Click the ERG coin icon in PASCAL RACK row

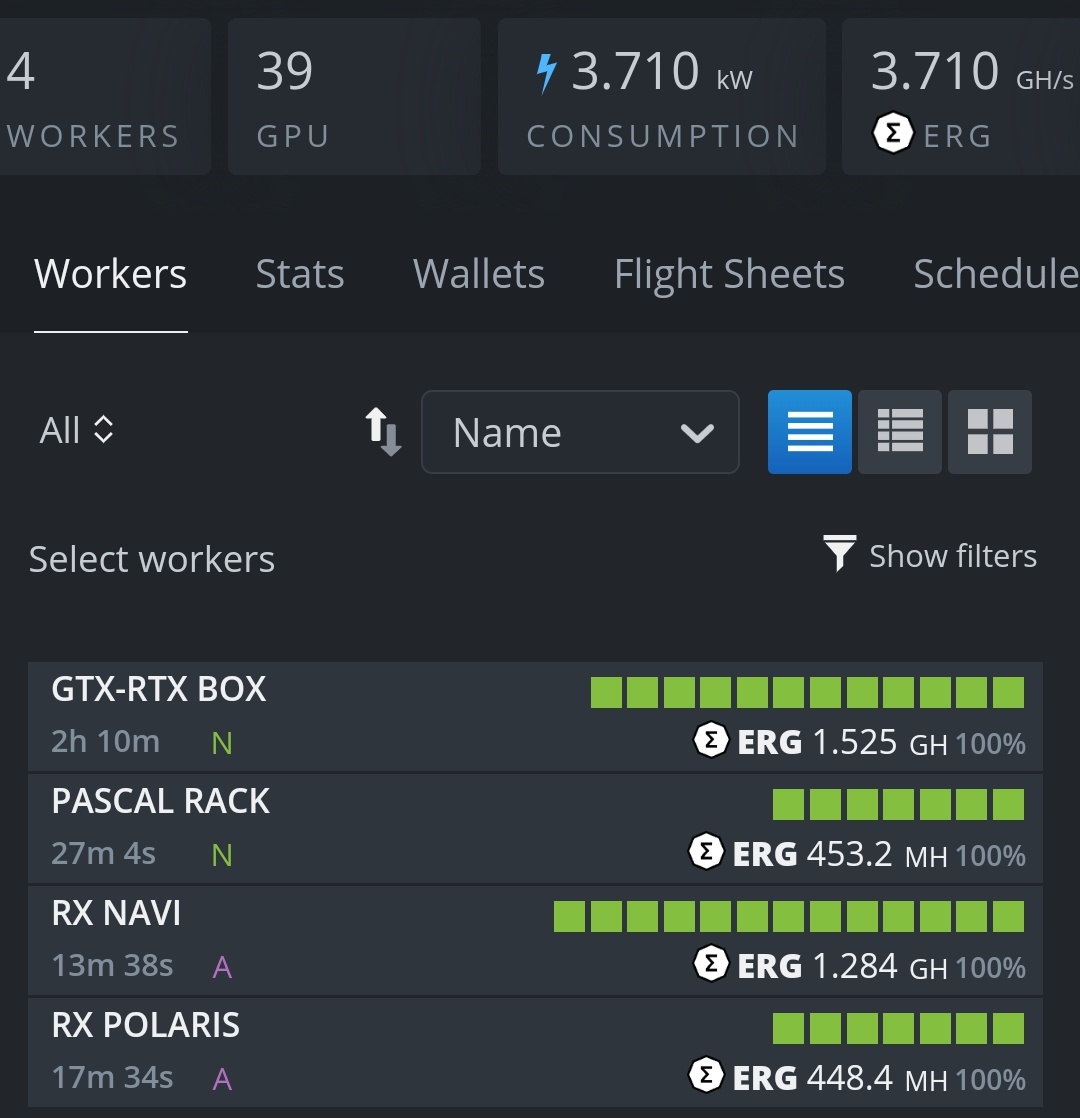click(707, 854)
